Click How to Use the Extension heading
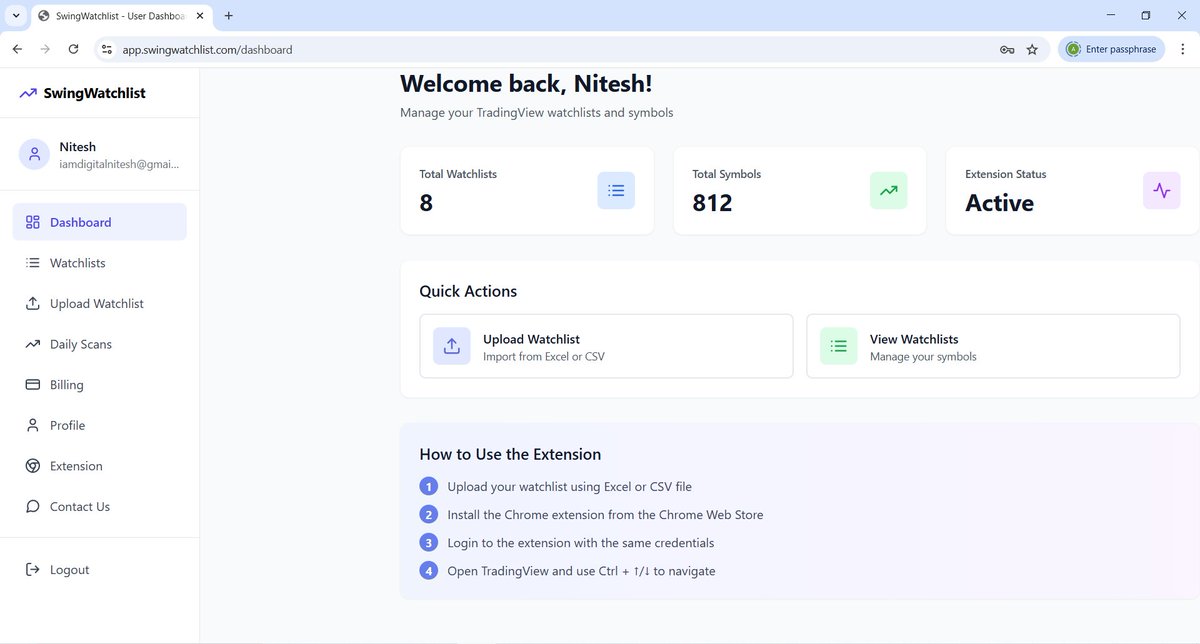 pyautogui.click(x=510, y=454)
